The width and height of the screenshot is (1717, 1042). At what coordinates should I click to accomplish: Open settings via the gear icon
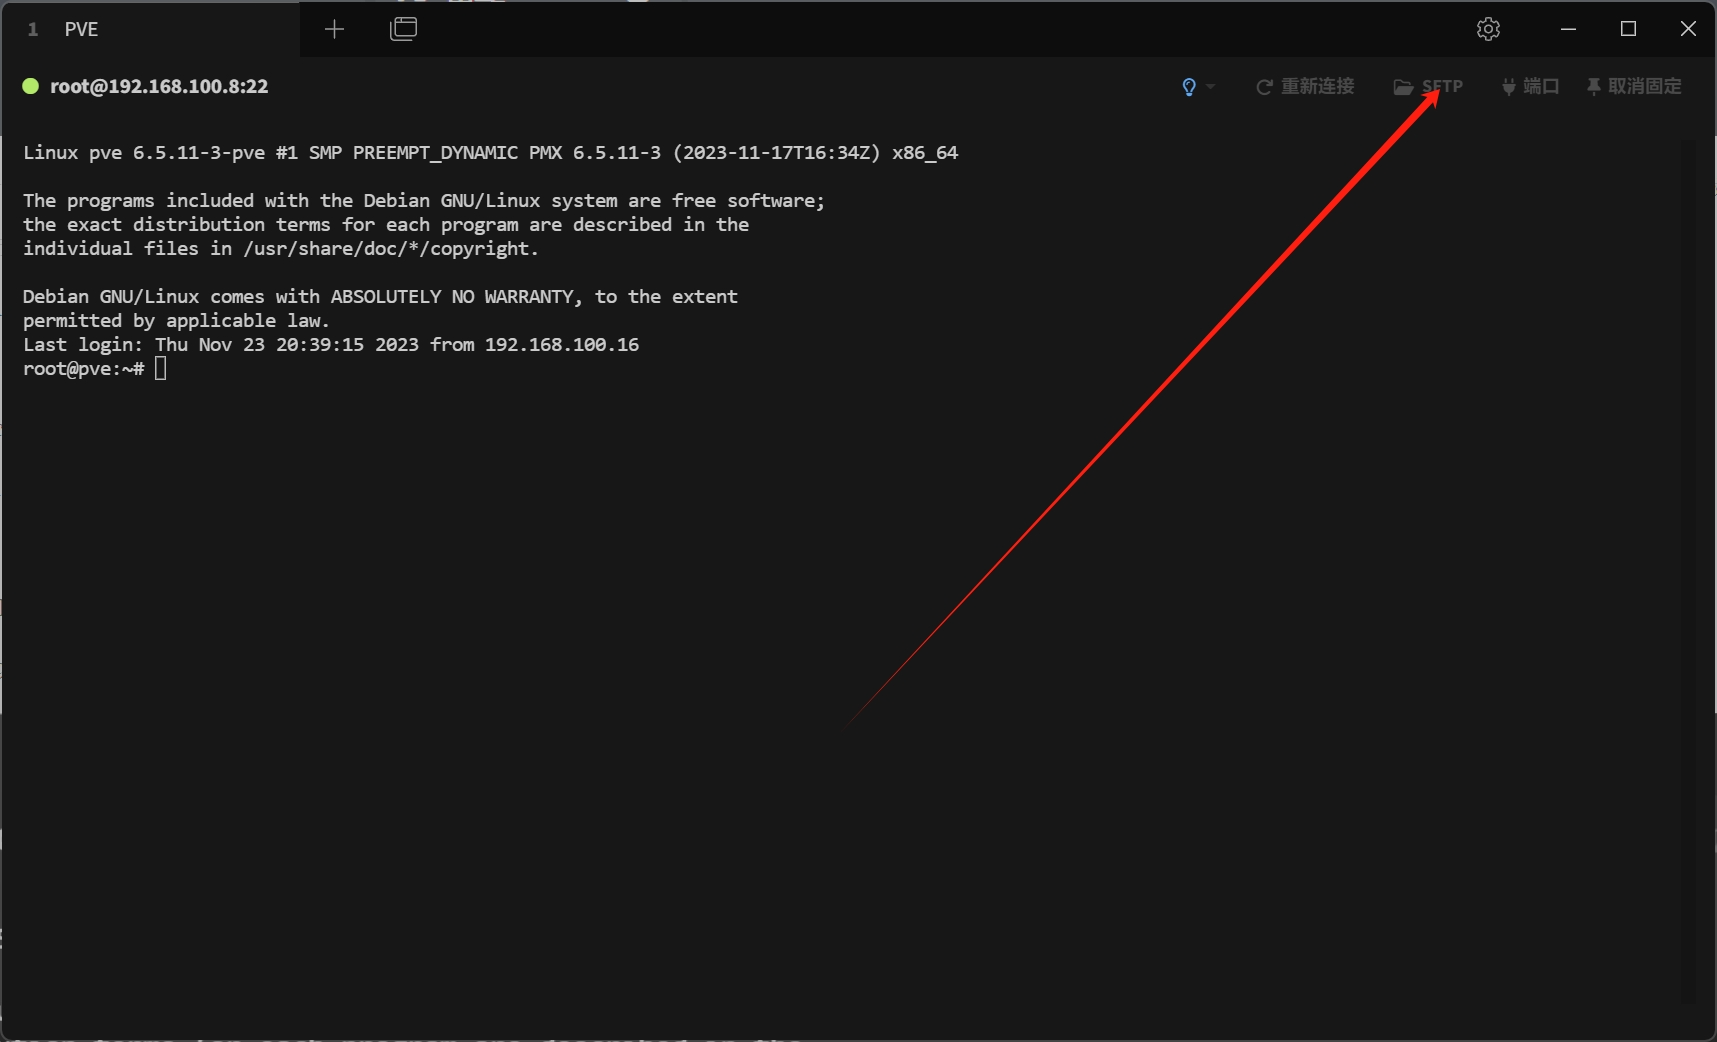(1488, 29)
